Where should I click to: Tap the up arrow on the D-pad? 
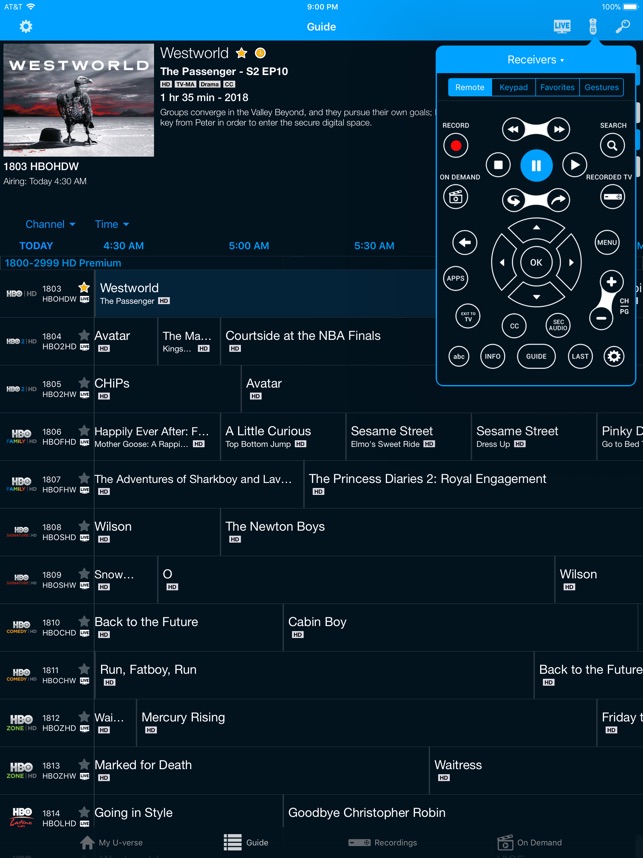tap(536, 229)
